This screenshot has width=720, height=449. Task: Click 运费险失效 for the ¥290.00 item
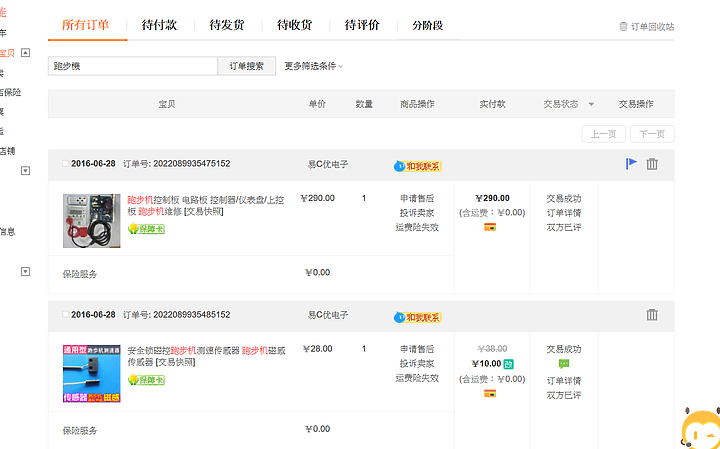(x=417, y=227)
